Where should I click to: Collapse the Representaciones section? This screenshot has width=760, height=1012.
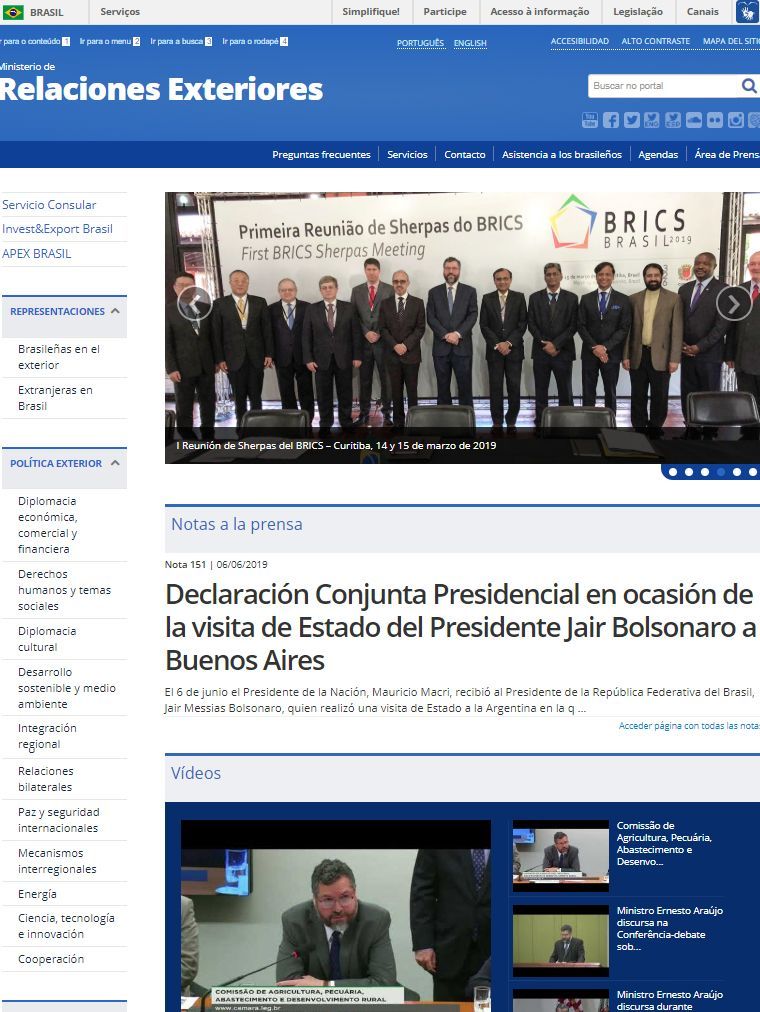click(115, 311)
